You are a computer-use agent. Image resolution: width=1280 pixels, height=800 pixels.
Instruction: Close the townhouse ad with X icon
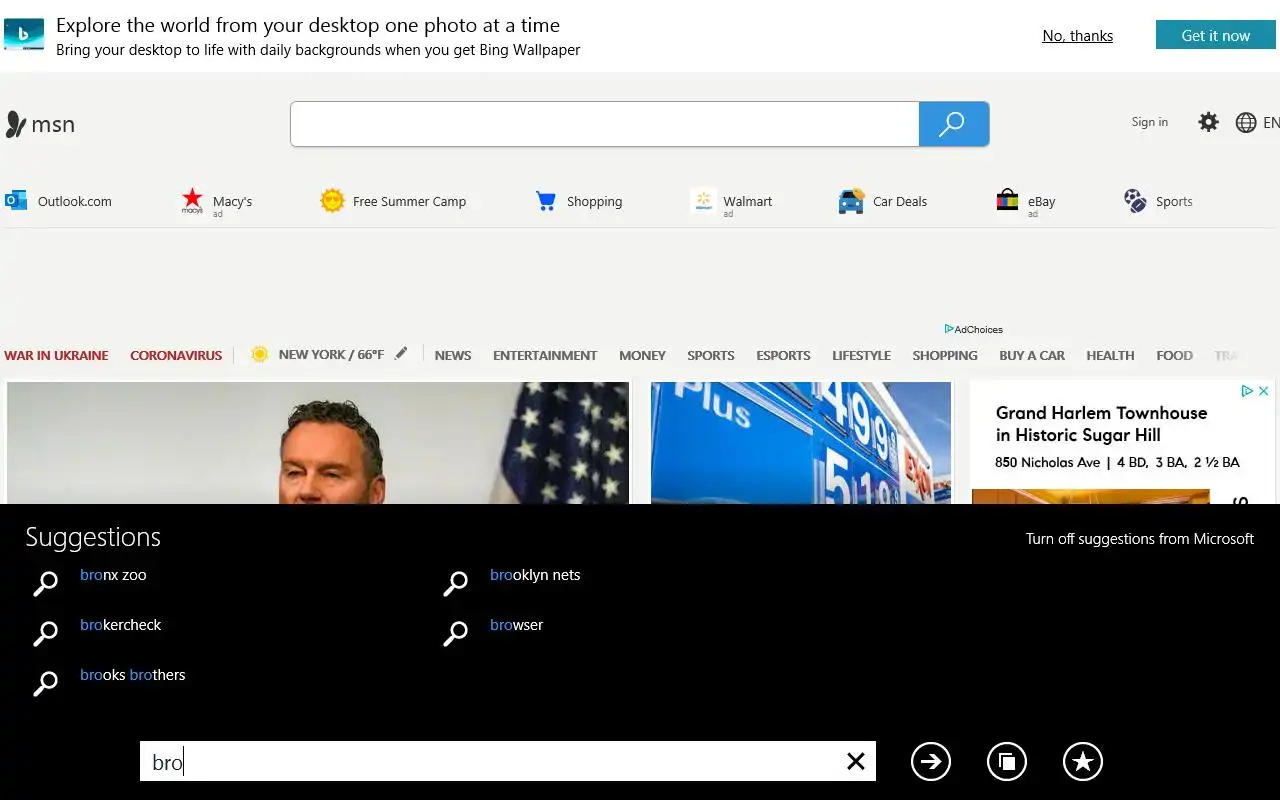[1263, 391]
